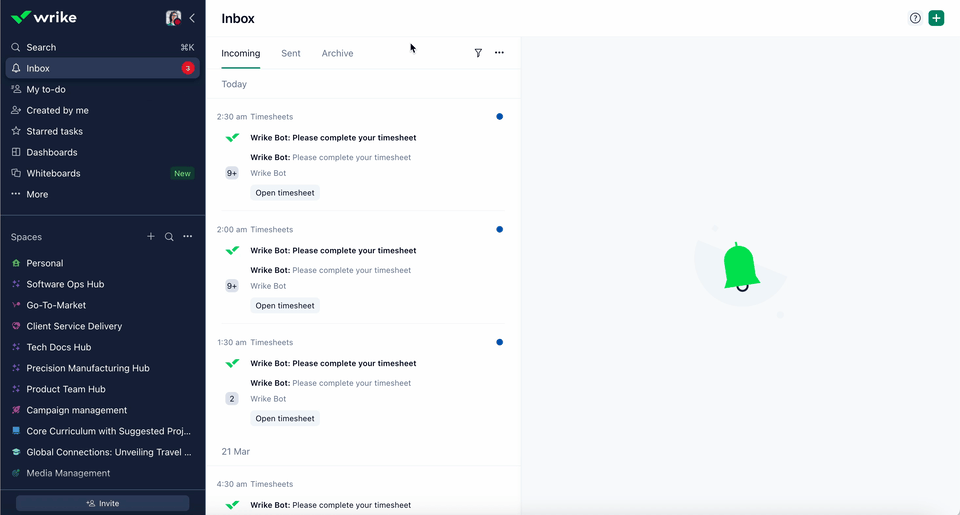Search spaces using magnifier icon
Screen dimensions: 960x515
(x=169, y=237)
